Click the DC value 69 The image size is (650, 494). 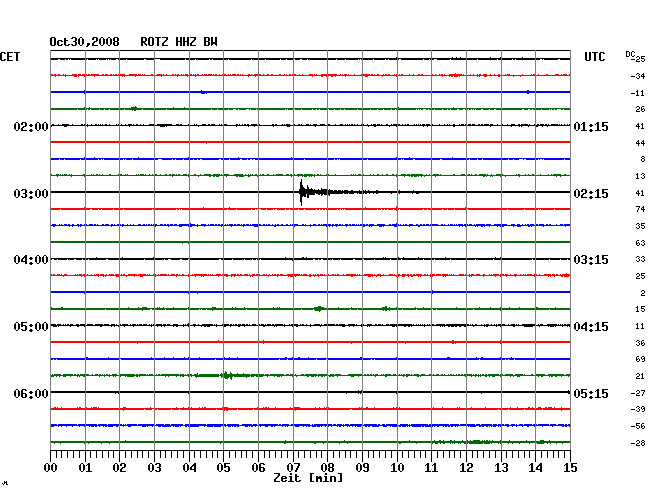(640, 359)
